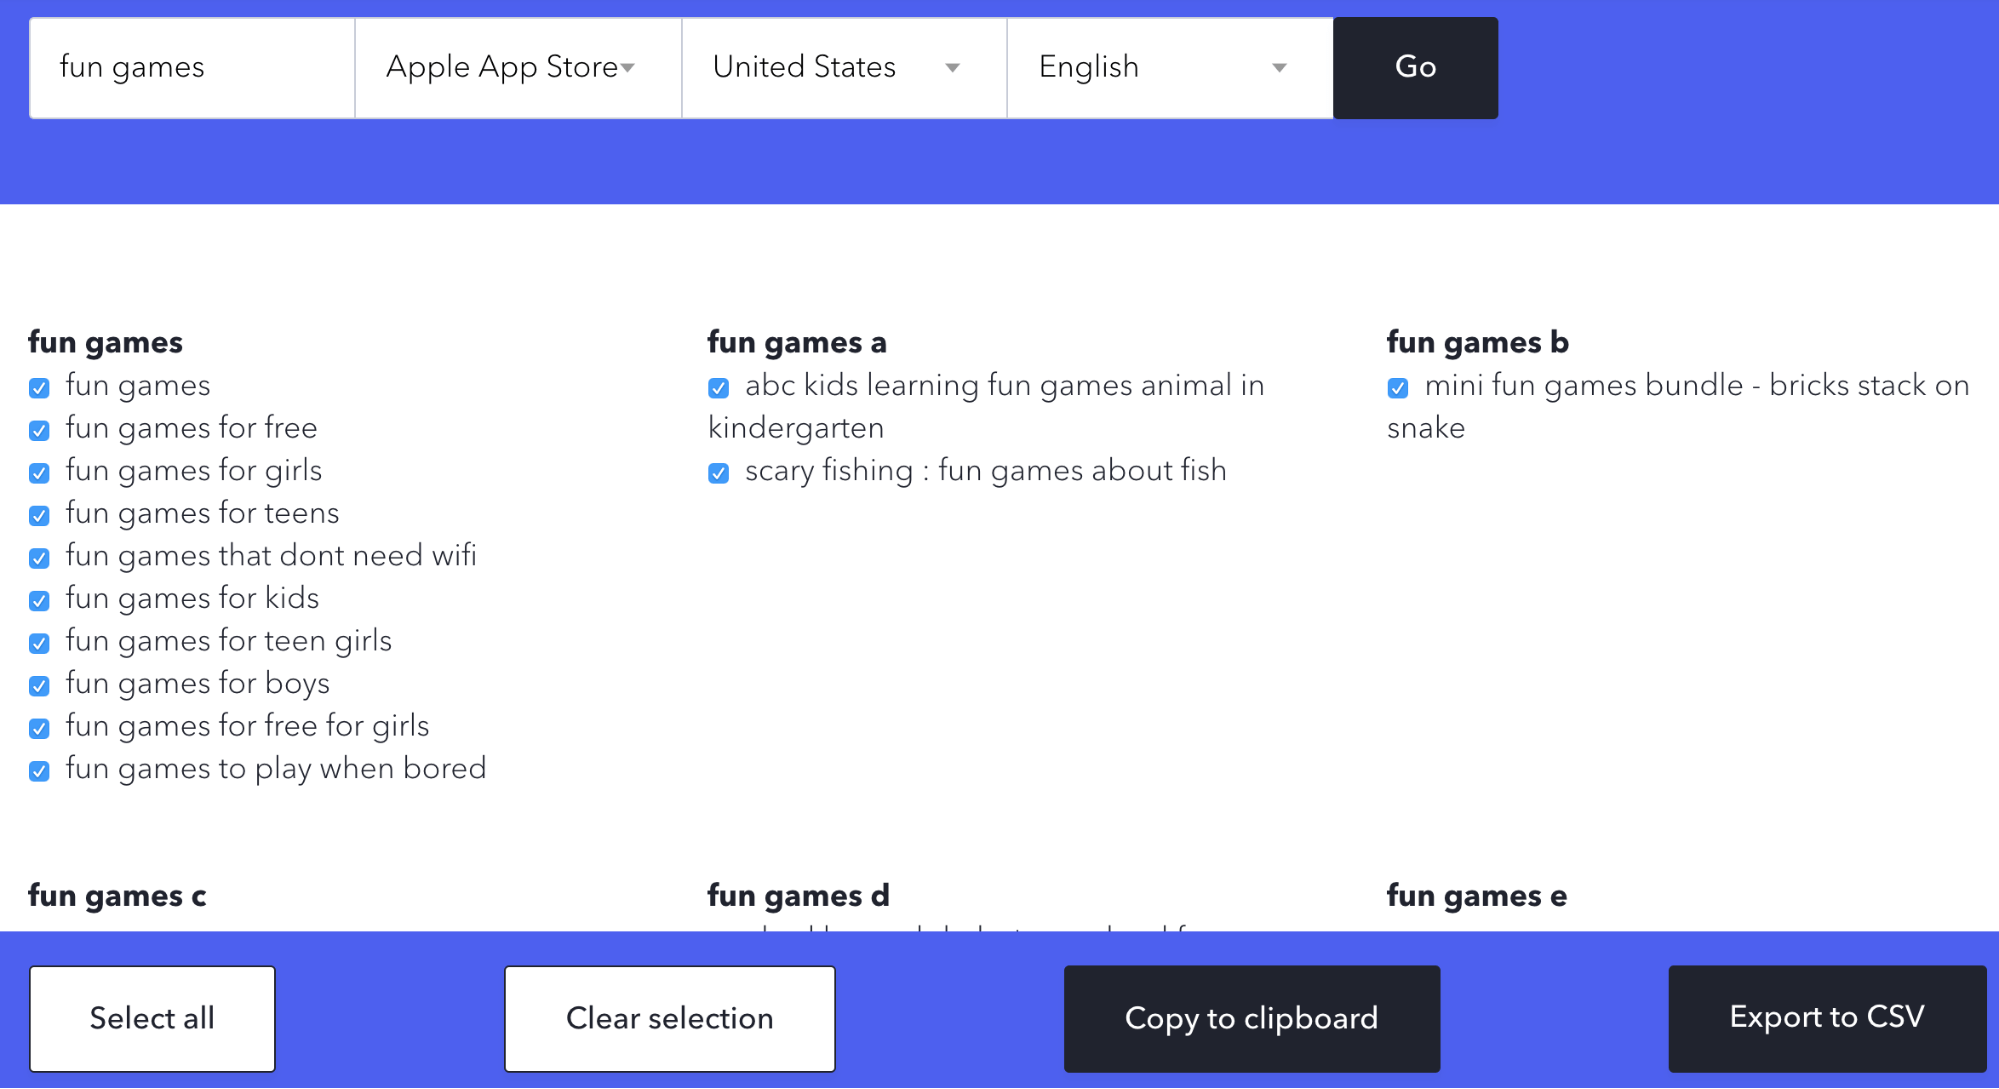
Task: Click Clear selection
Action: point(669,1018)
